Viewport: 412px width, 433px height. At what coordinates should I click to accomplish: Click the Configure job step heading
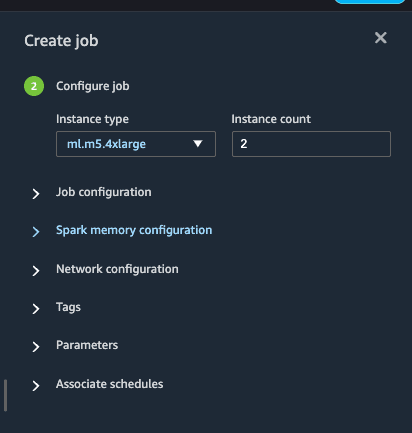click(x=93, y=86)
